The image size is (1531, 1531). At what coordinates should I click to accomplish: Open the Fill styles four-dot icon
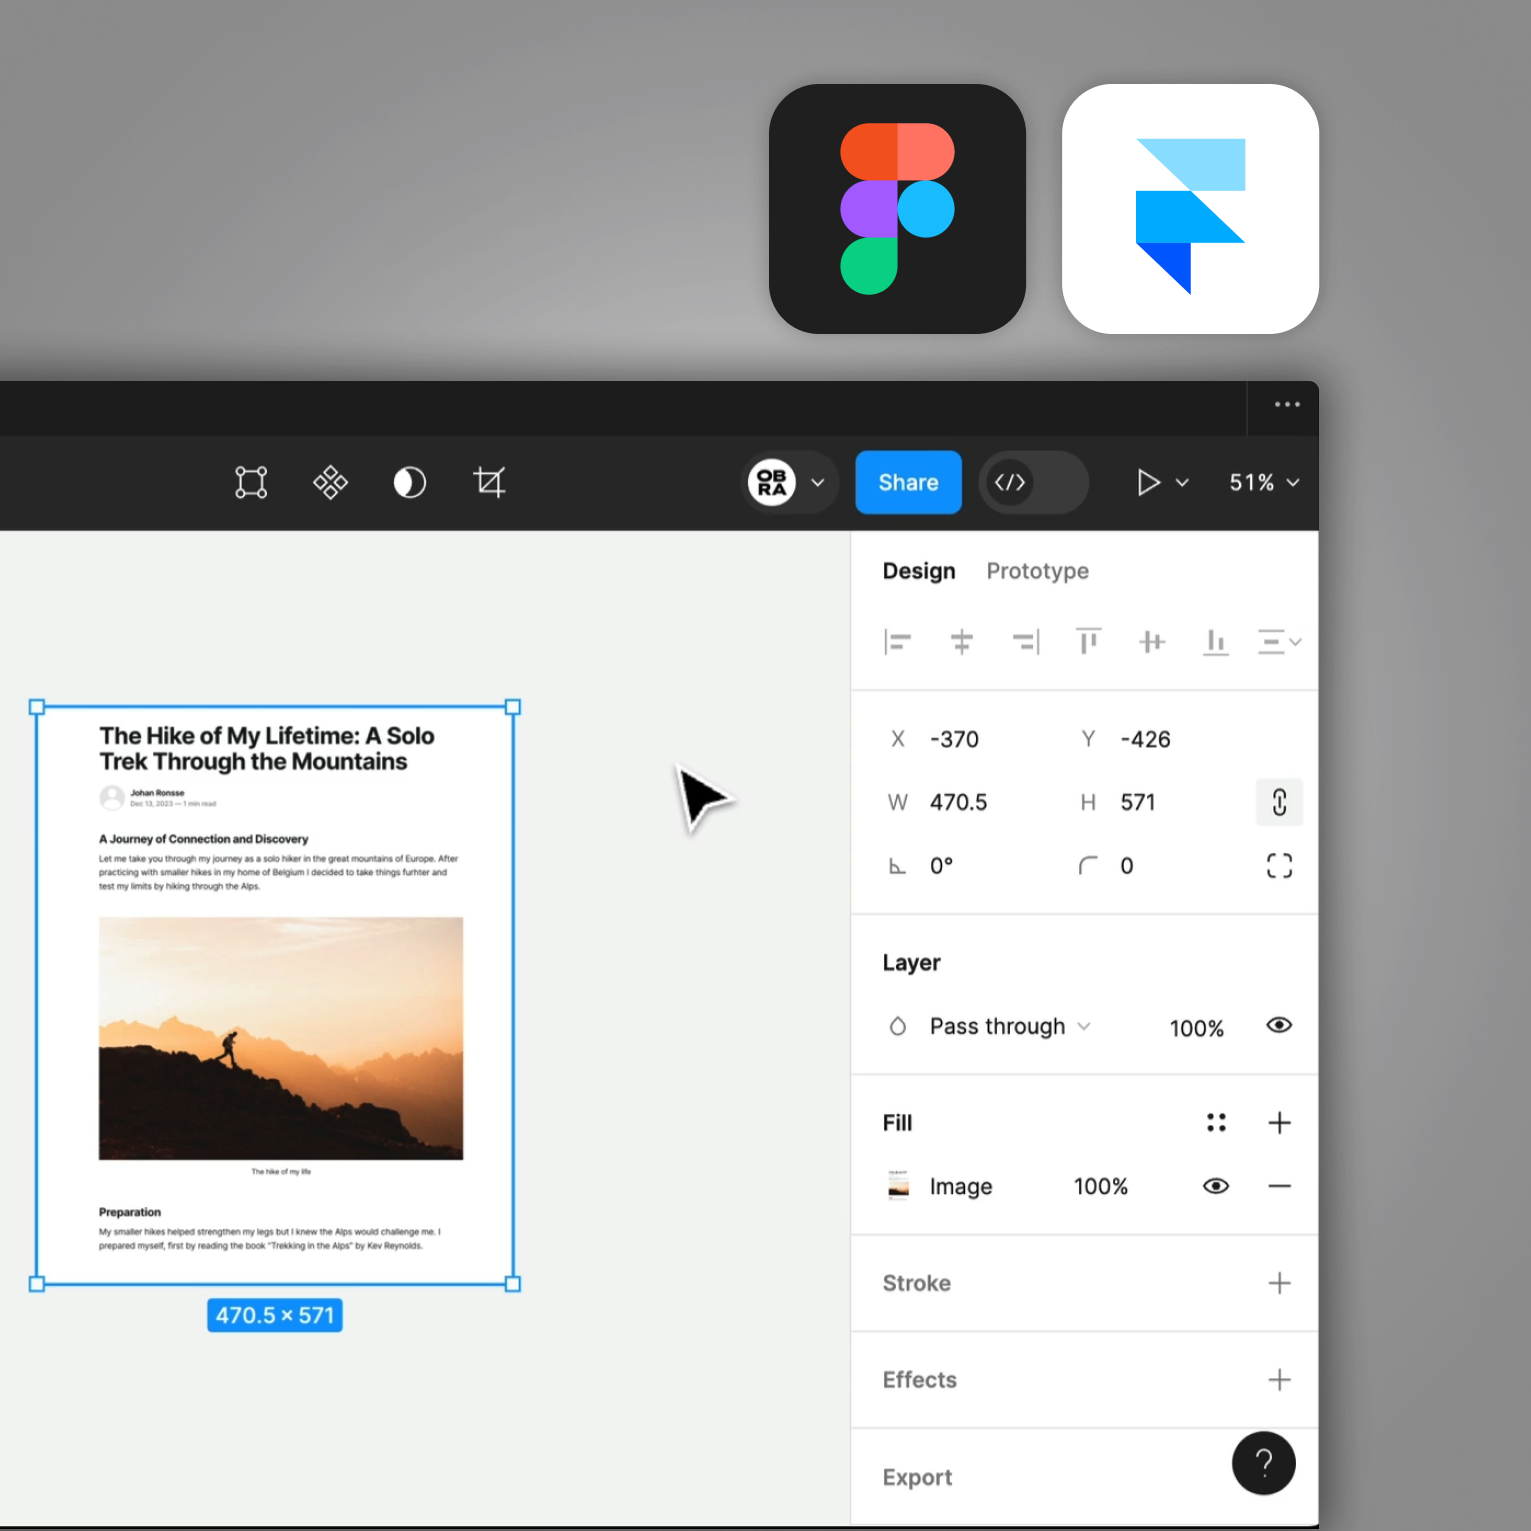pyautogui.click(x=1216, y=1123)
